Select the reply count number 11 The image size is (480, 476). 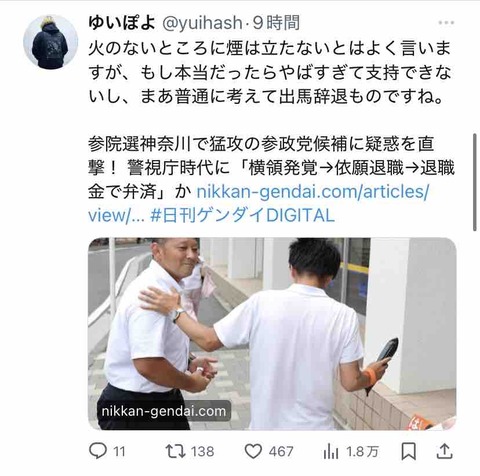119,452
